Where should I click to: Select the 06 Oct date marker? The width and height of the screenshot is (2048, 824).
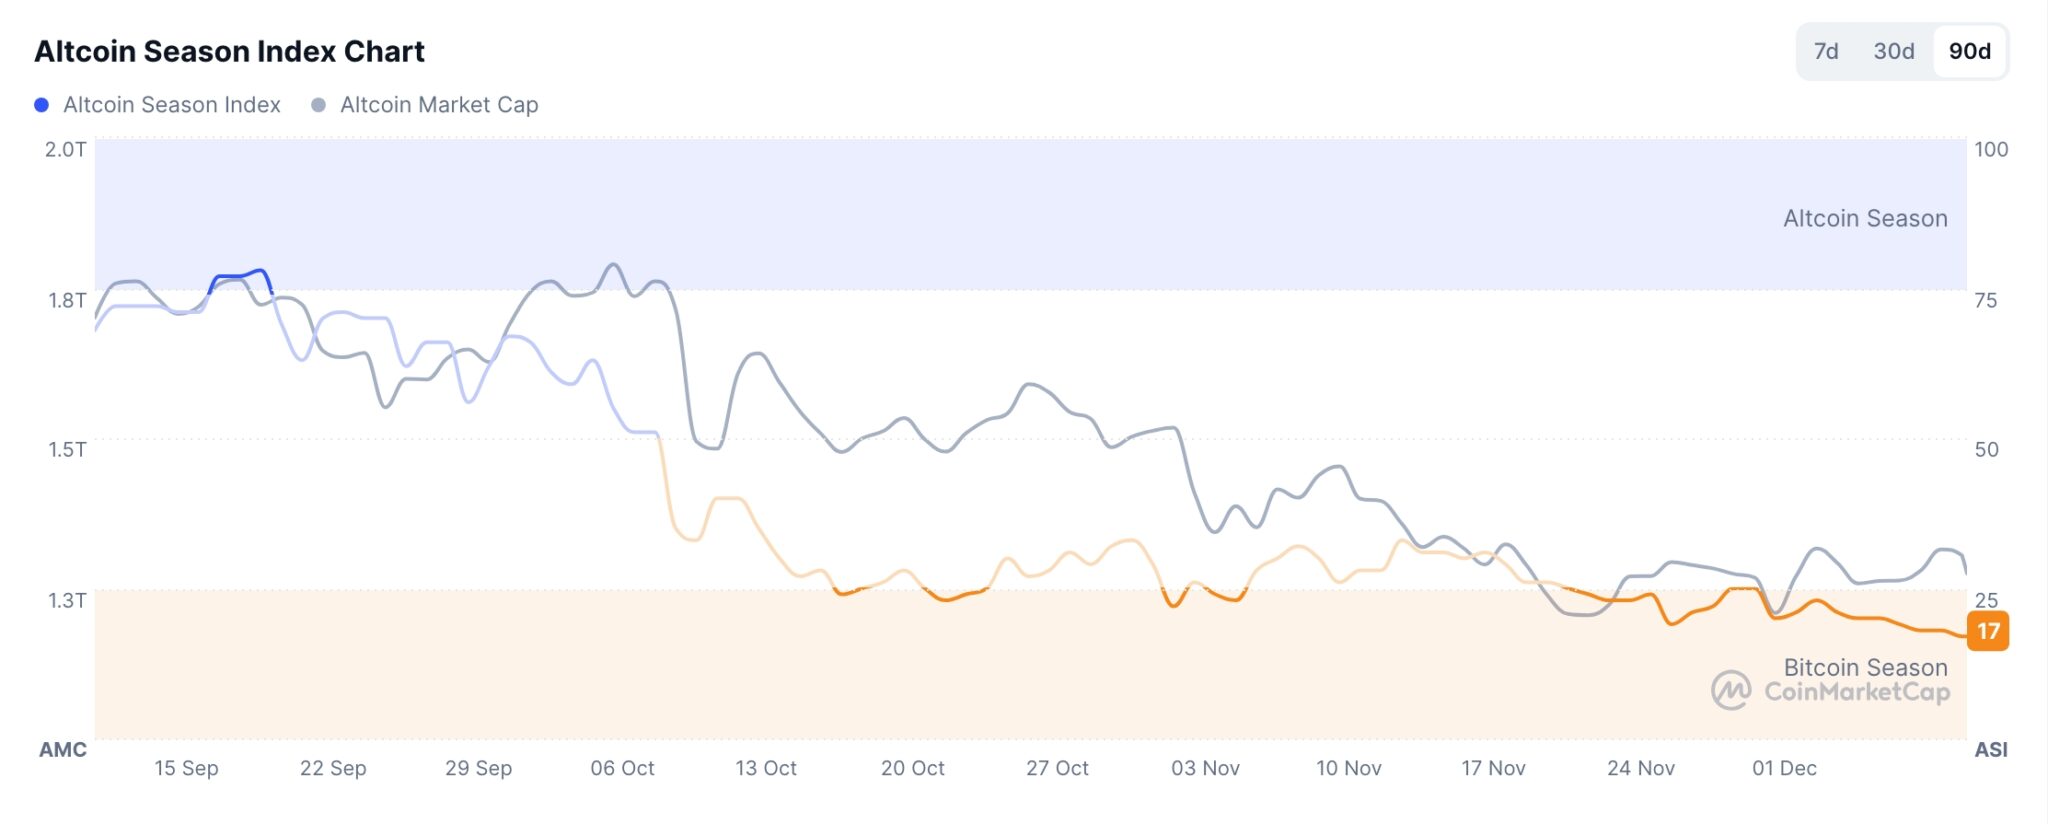[622, 768]
